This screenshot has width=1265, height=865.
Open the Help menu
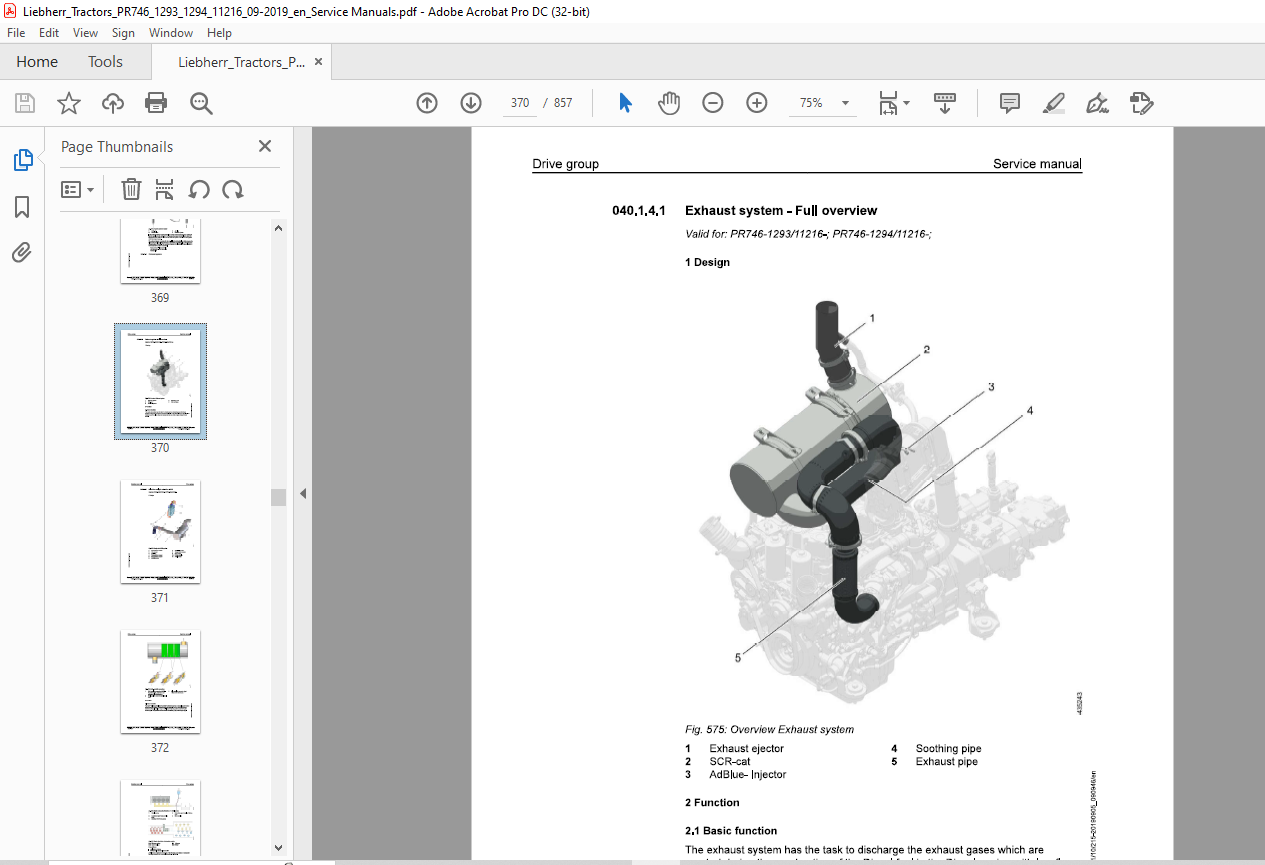point(219,33)
